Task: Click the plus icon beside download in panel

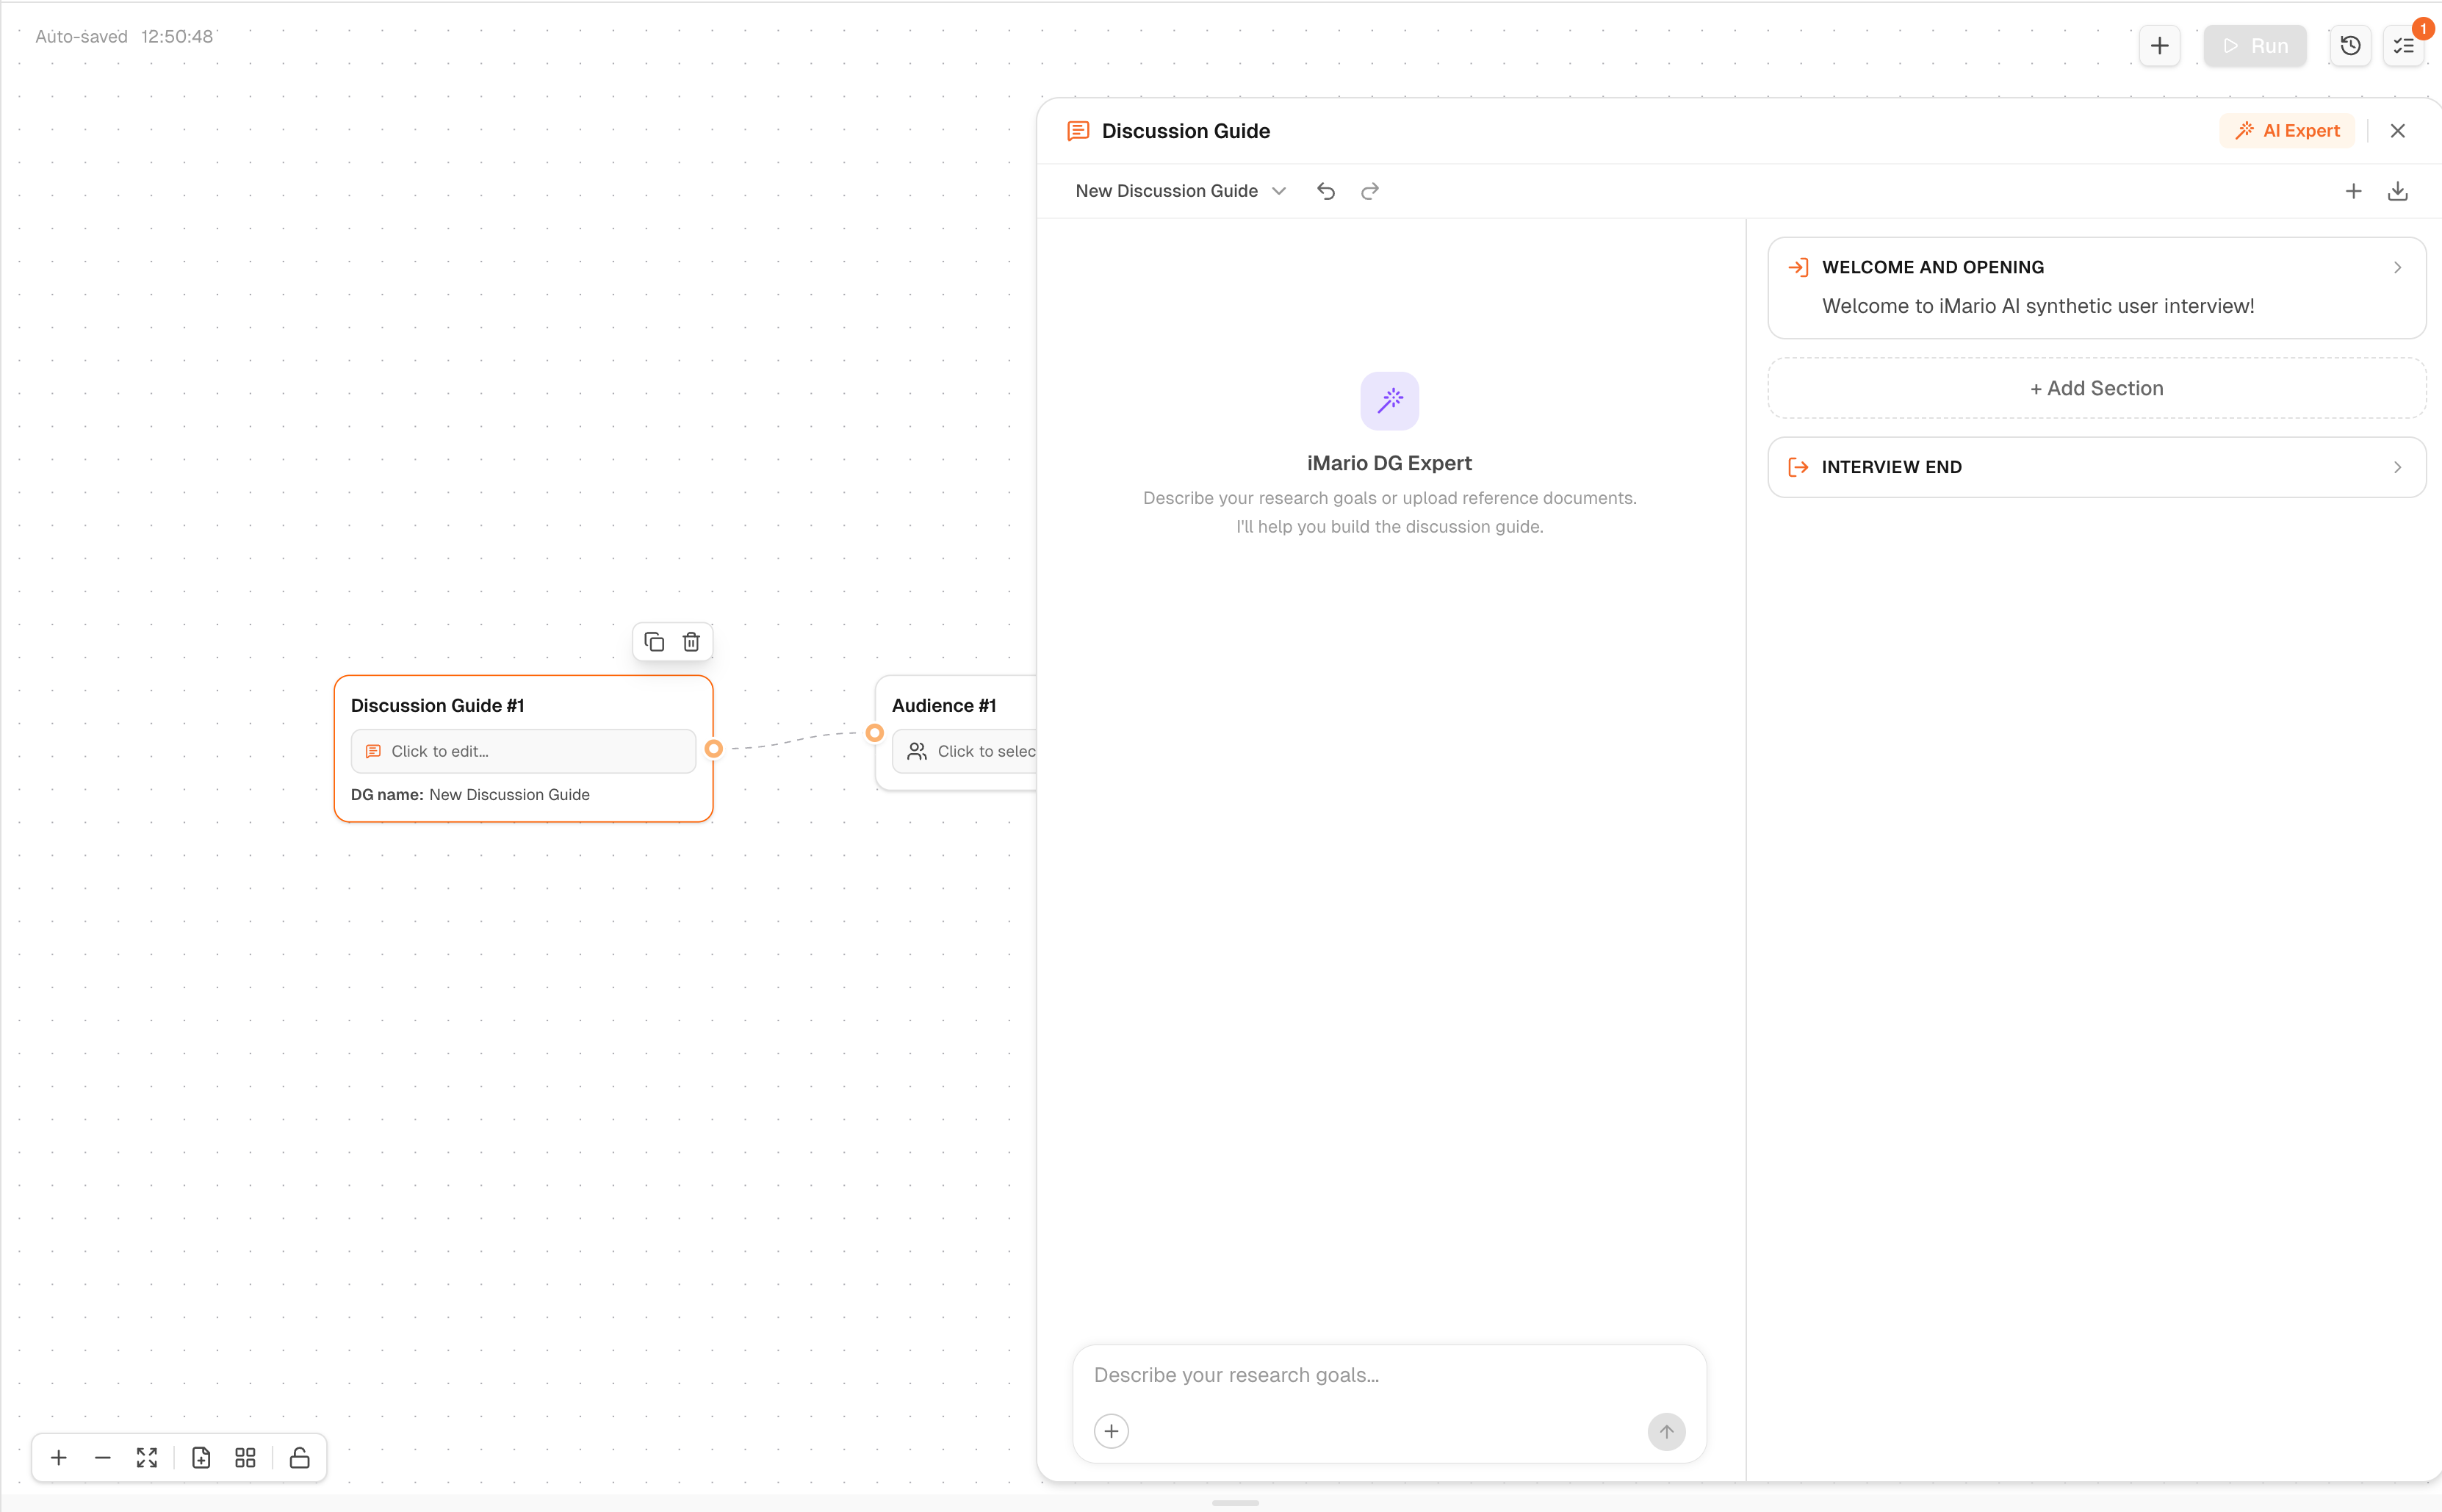Action: 2353,191
